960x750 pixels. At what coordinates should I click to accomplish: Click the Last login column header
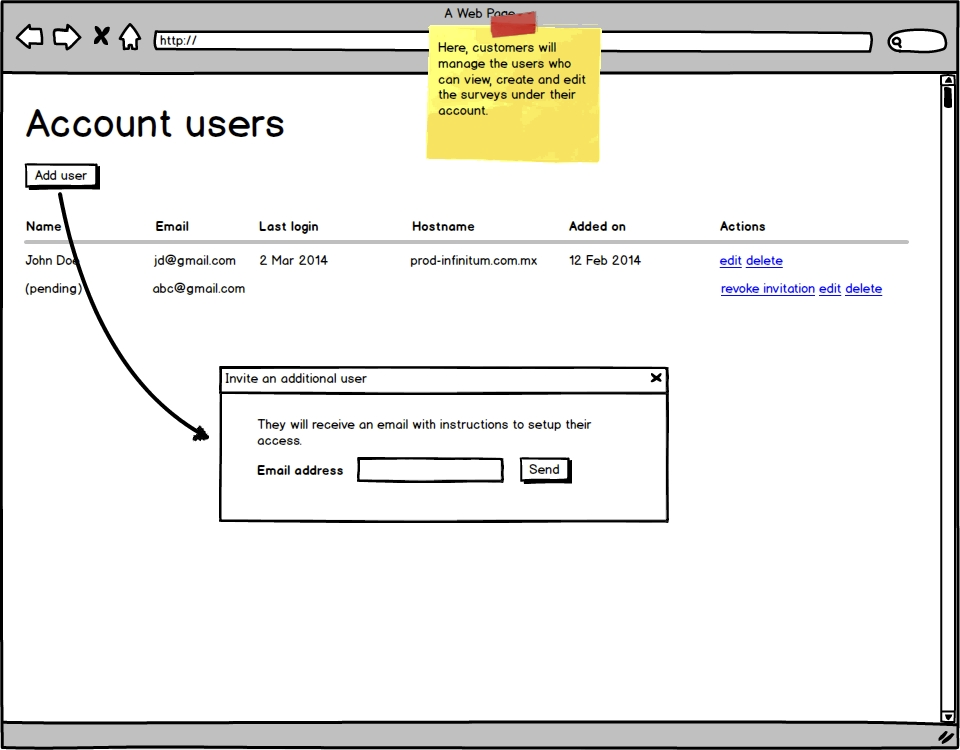point(288,227)
